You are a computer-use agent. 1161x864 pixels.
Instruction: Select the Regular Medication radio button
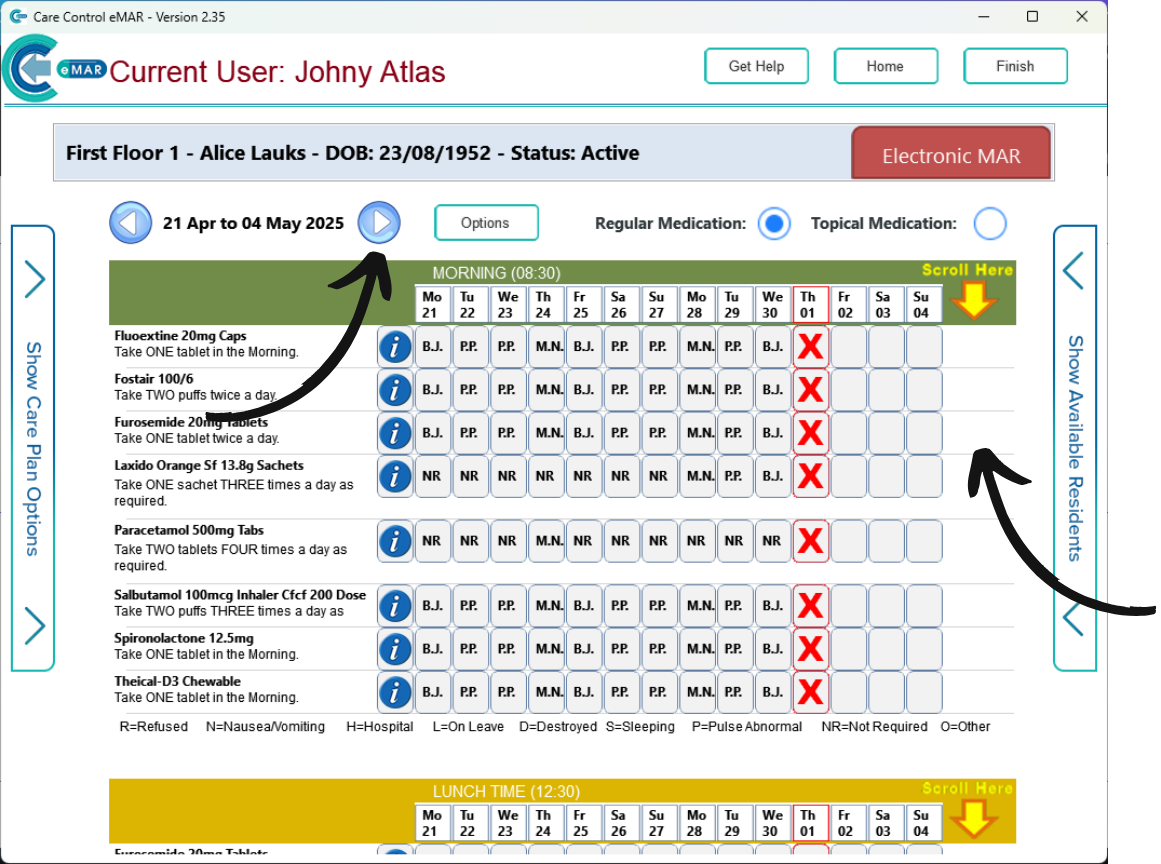[x=774, y=223]
